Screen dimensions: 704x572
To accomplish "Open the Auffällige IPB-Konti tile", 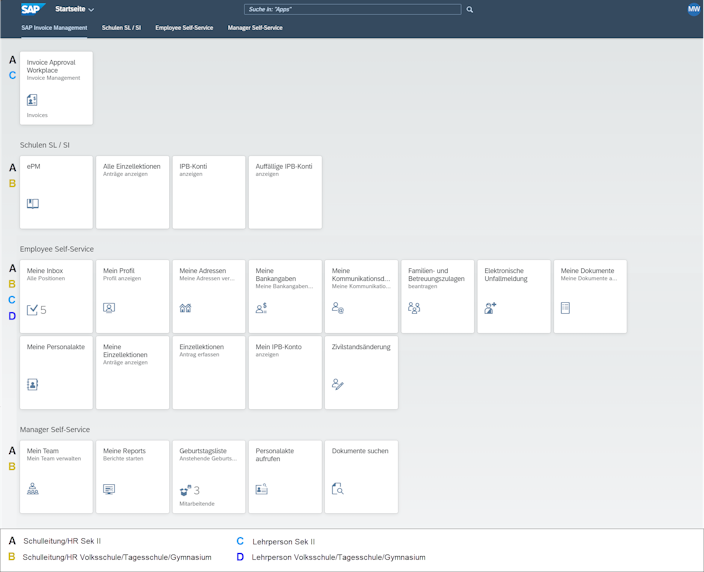I will 285,192.
